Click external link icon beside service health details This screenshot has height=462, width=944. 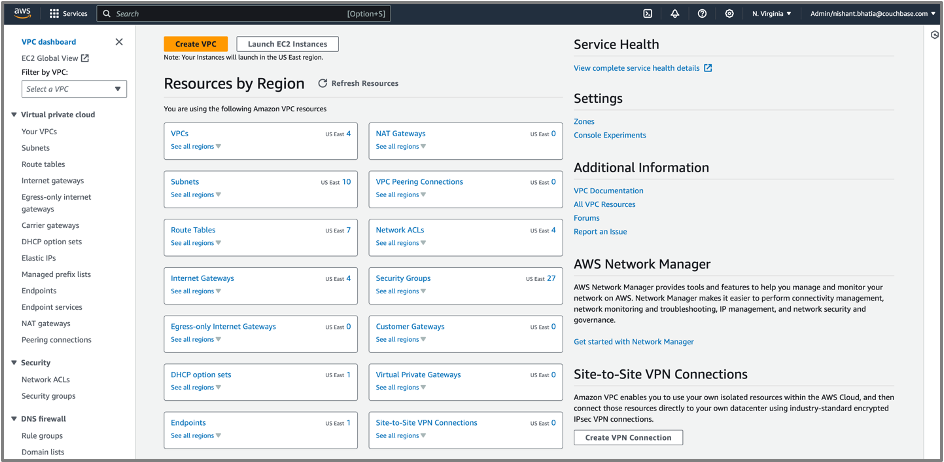708,68
